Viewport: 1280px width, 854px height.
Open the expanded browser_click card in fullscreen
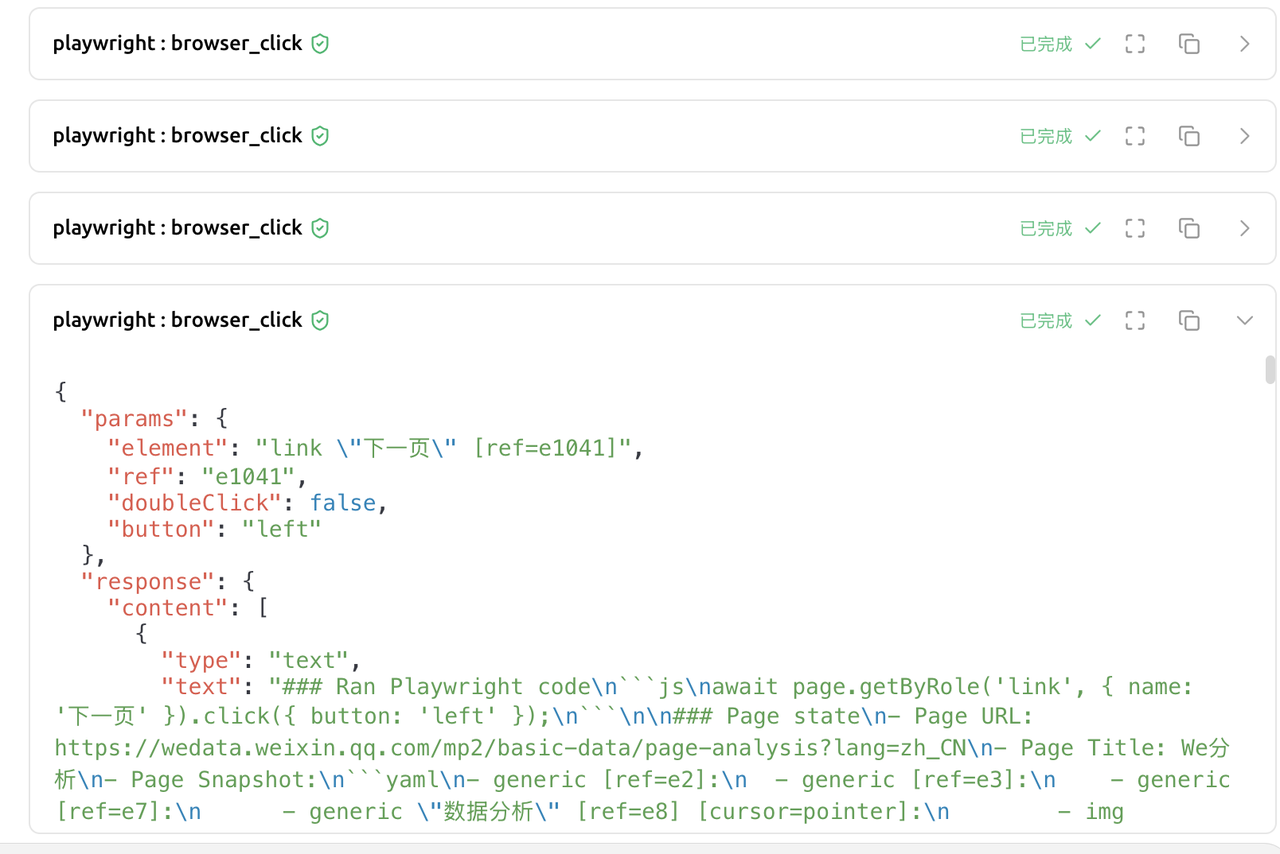1135,320
